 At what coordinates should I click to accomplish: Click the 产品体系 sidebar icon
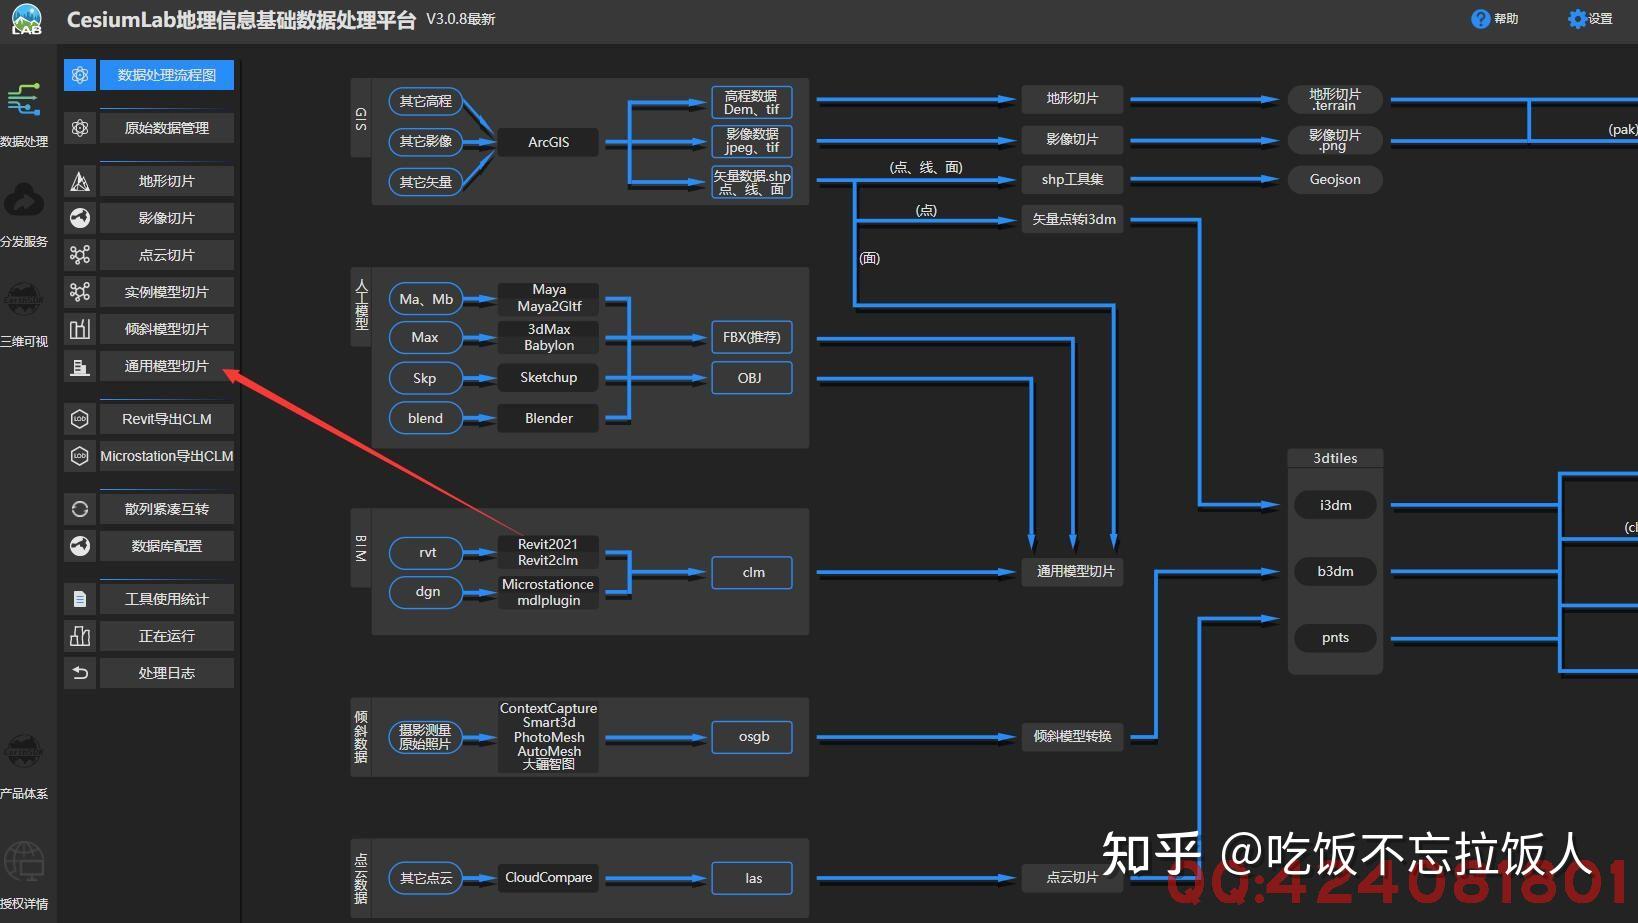pyautogui.click(x=26, y=765)
